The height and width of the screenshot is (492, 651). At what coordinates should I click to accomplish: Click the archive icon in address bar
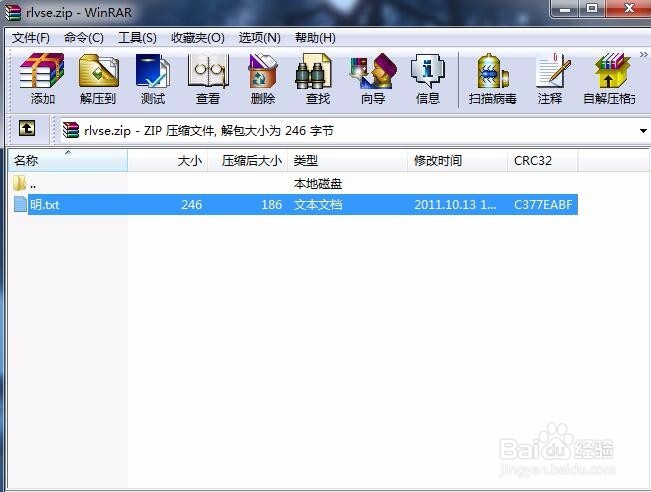(x=71, y=130)
